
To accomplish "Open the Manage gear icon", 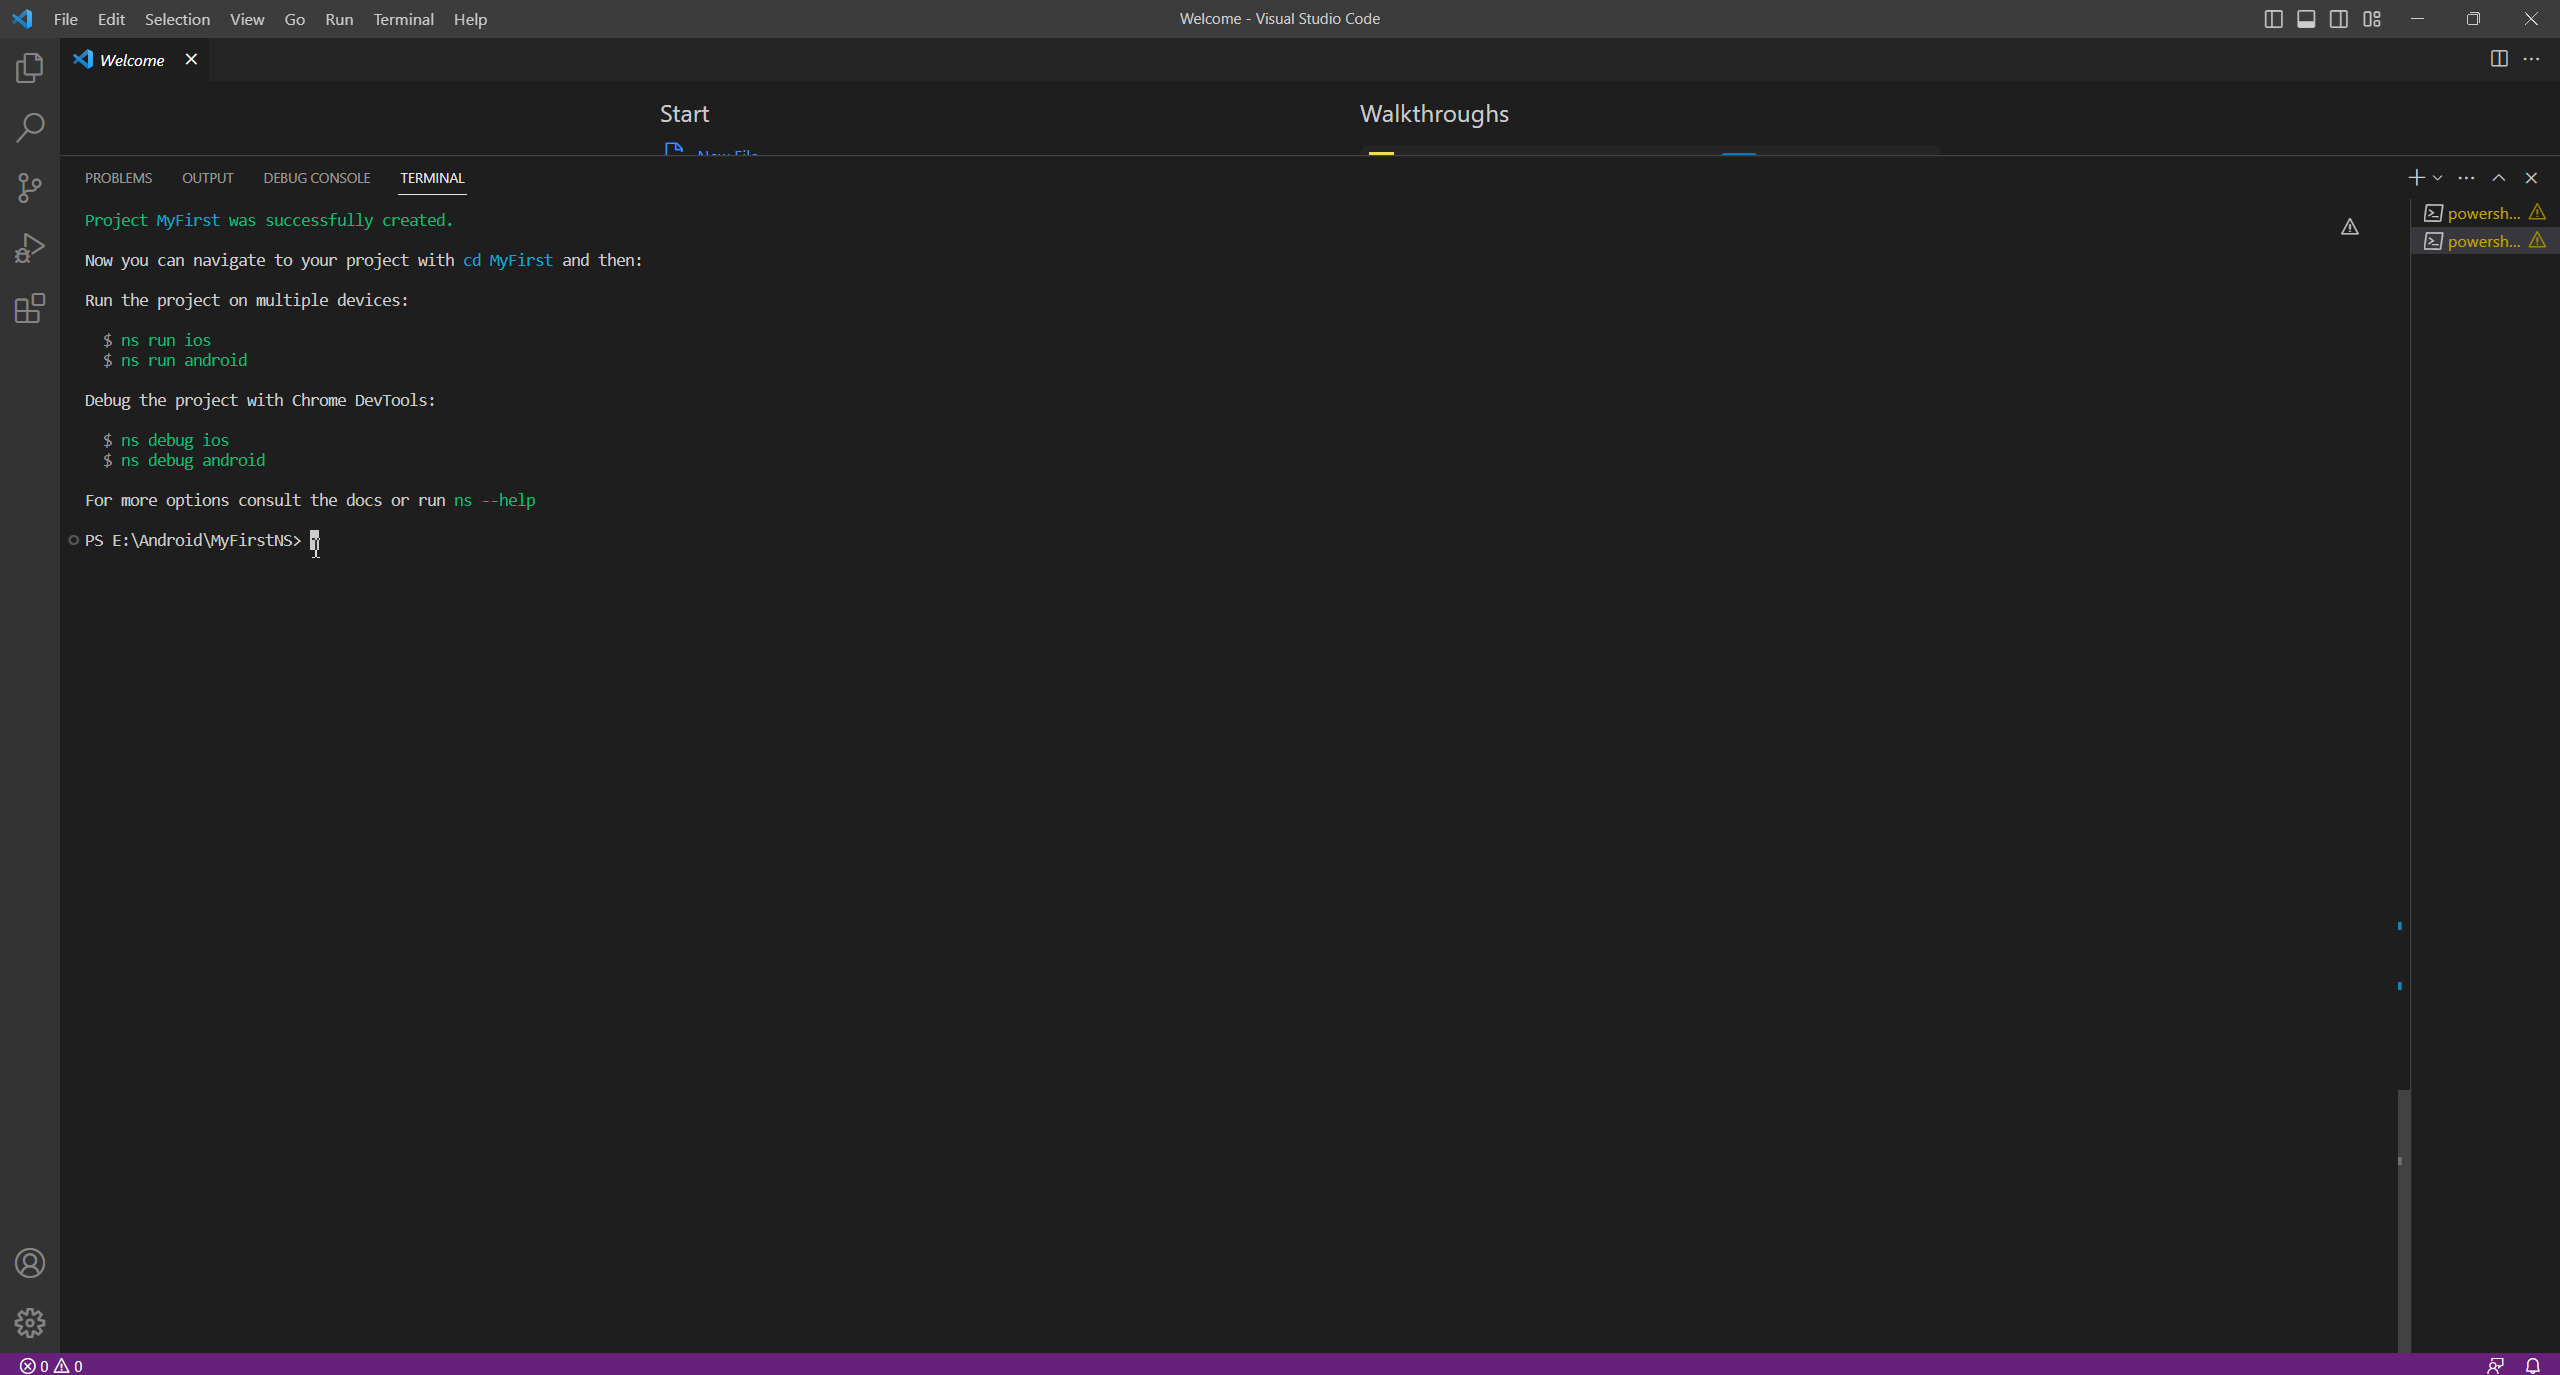I will tap(30, 1323).
